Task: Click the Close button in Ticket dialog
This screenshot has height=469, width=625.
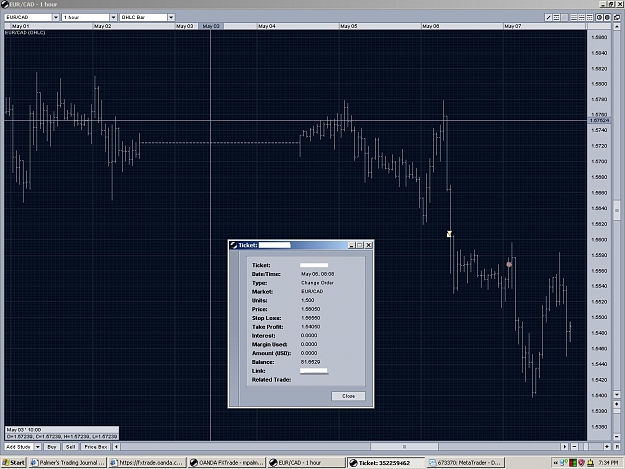Action: (348, 396)
